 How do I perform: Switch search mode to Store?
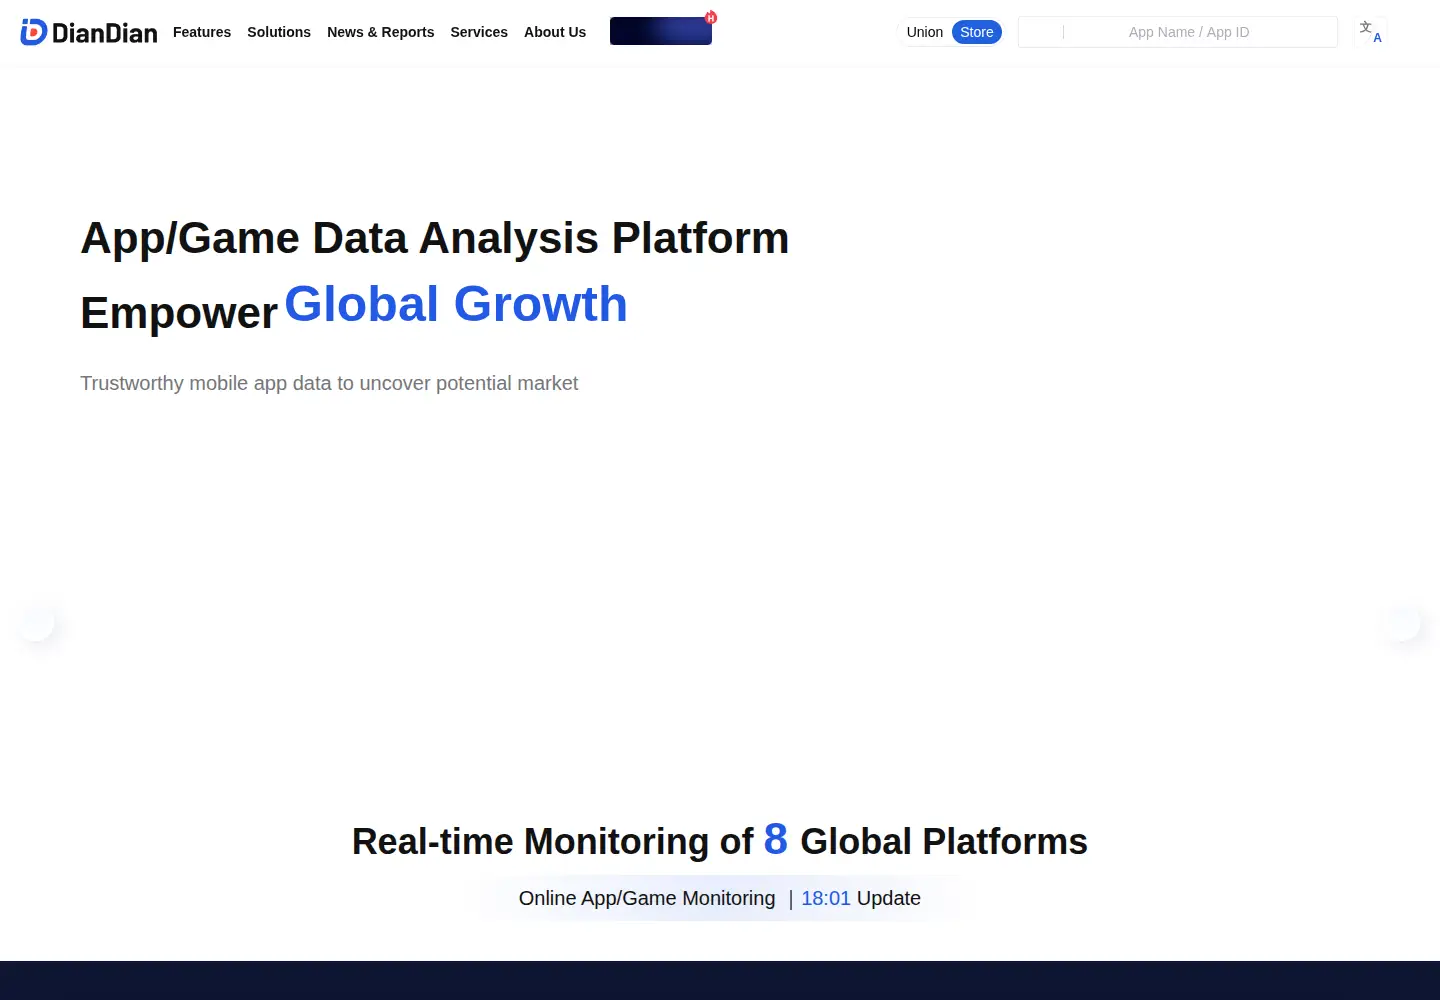click(x=977, y=32)
